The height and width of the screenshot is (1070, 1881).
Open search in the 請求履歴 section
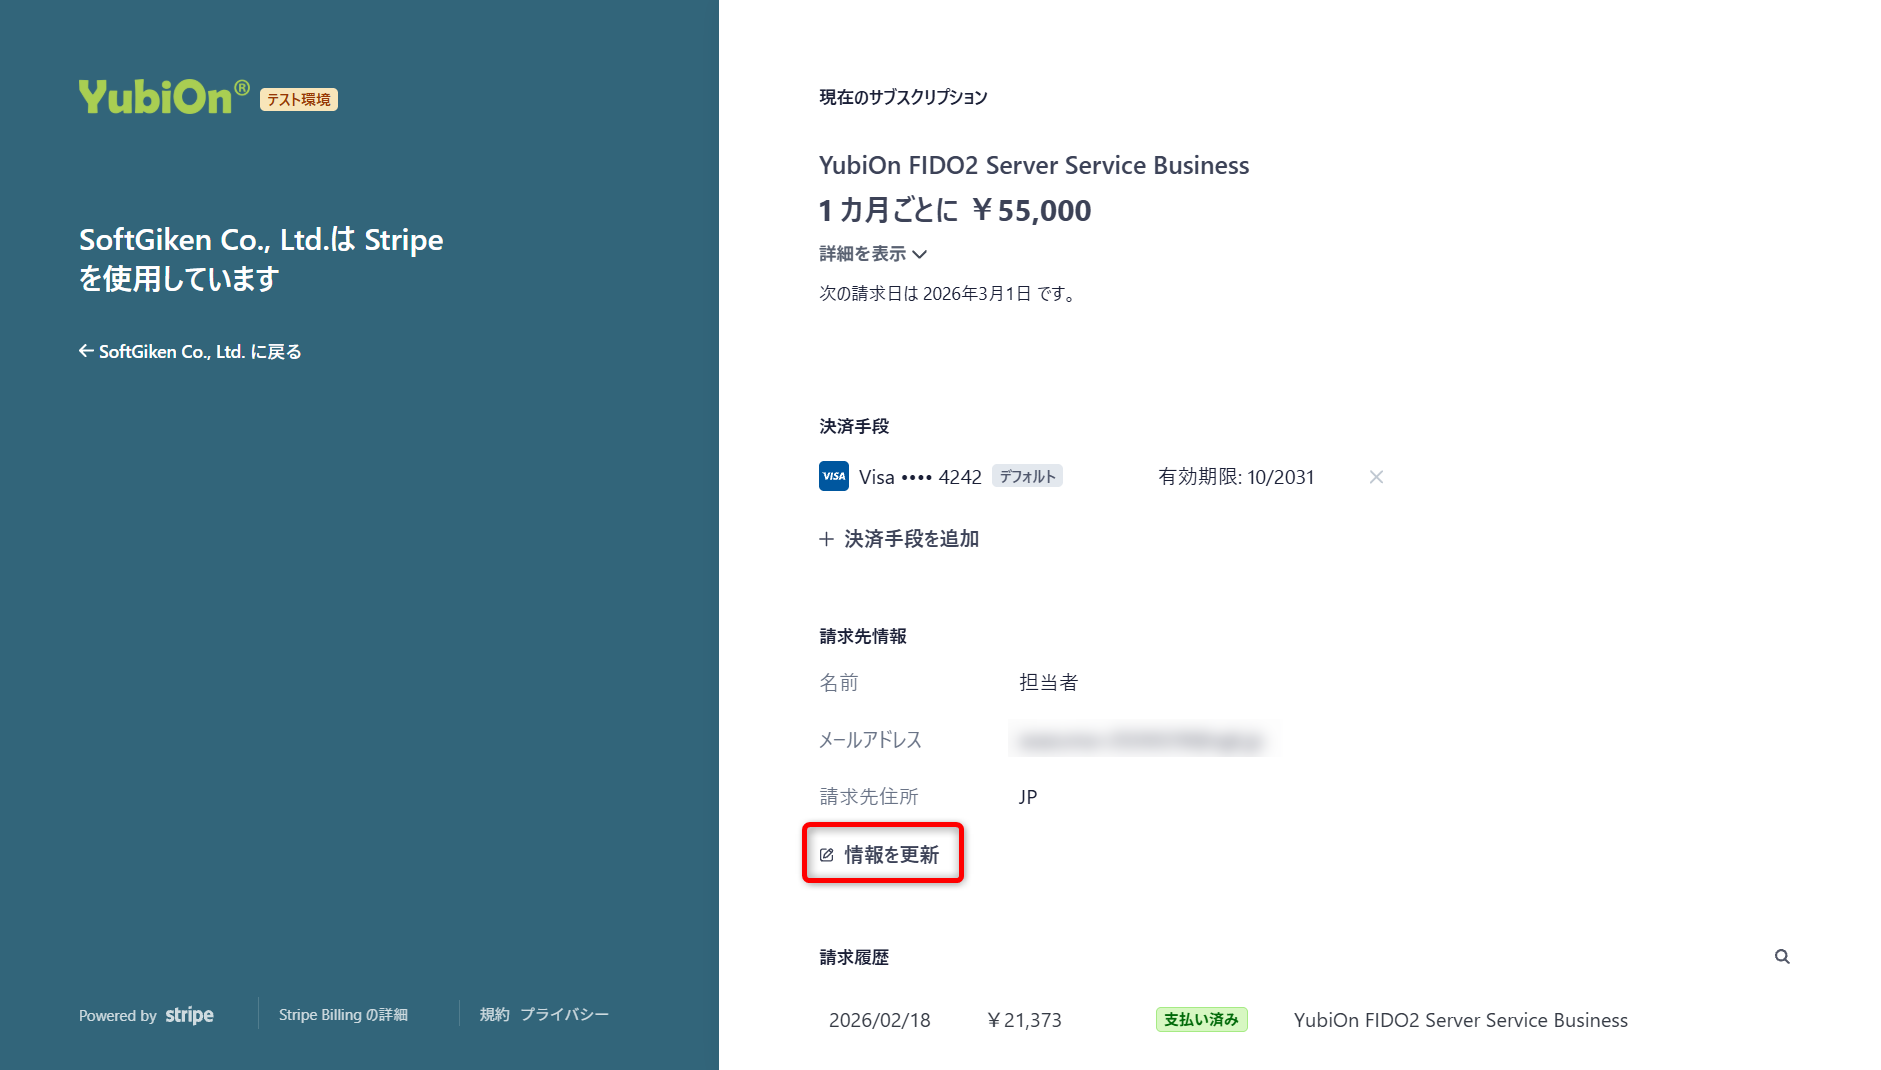1782,957
